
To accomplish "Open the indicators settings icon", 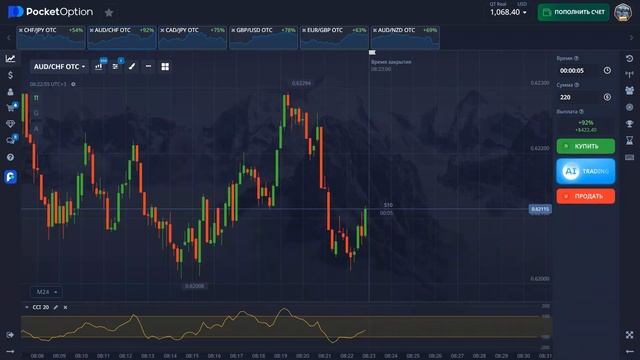I will pos(116,67).
